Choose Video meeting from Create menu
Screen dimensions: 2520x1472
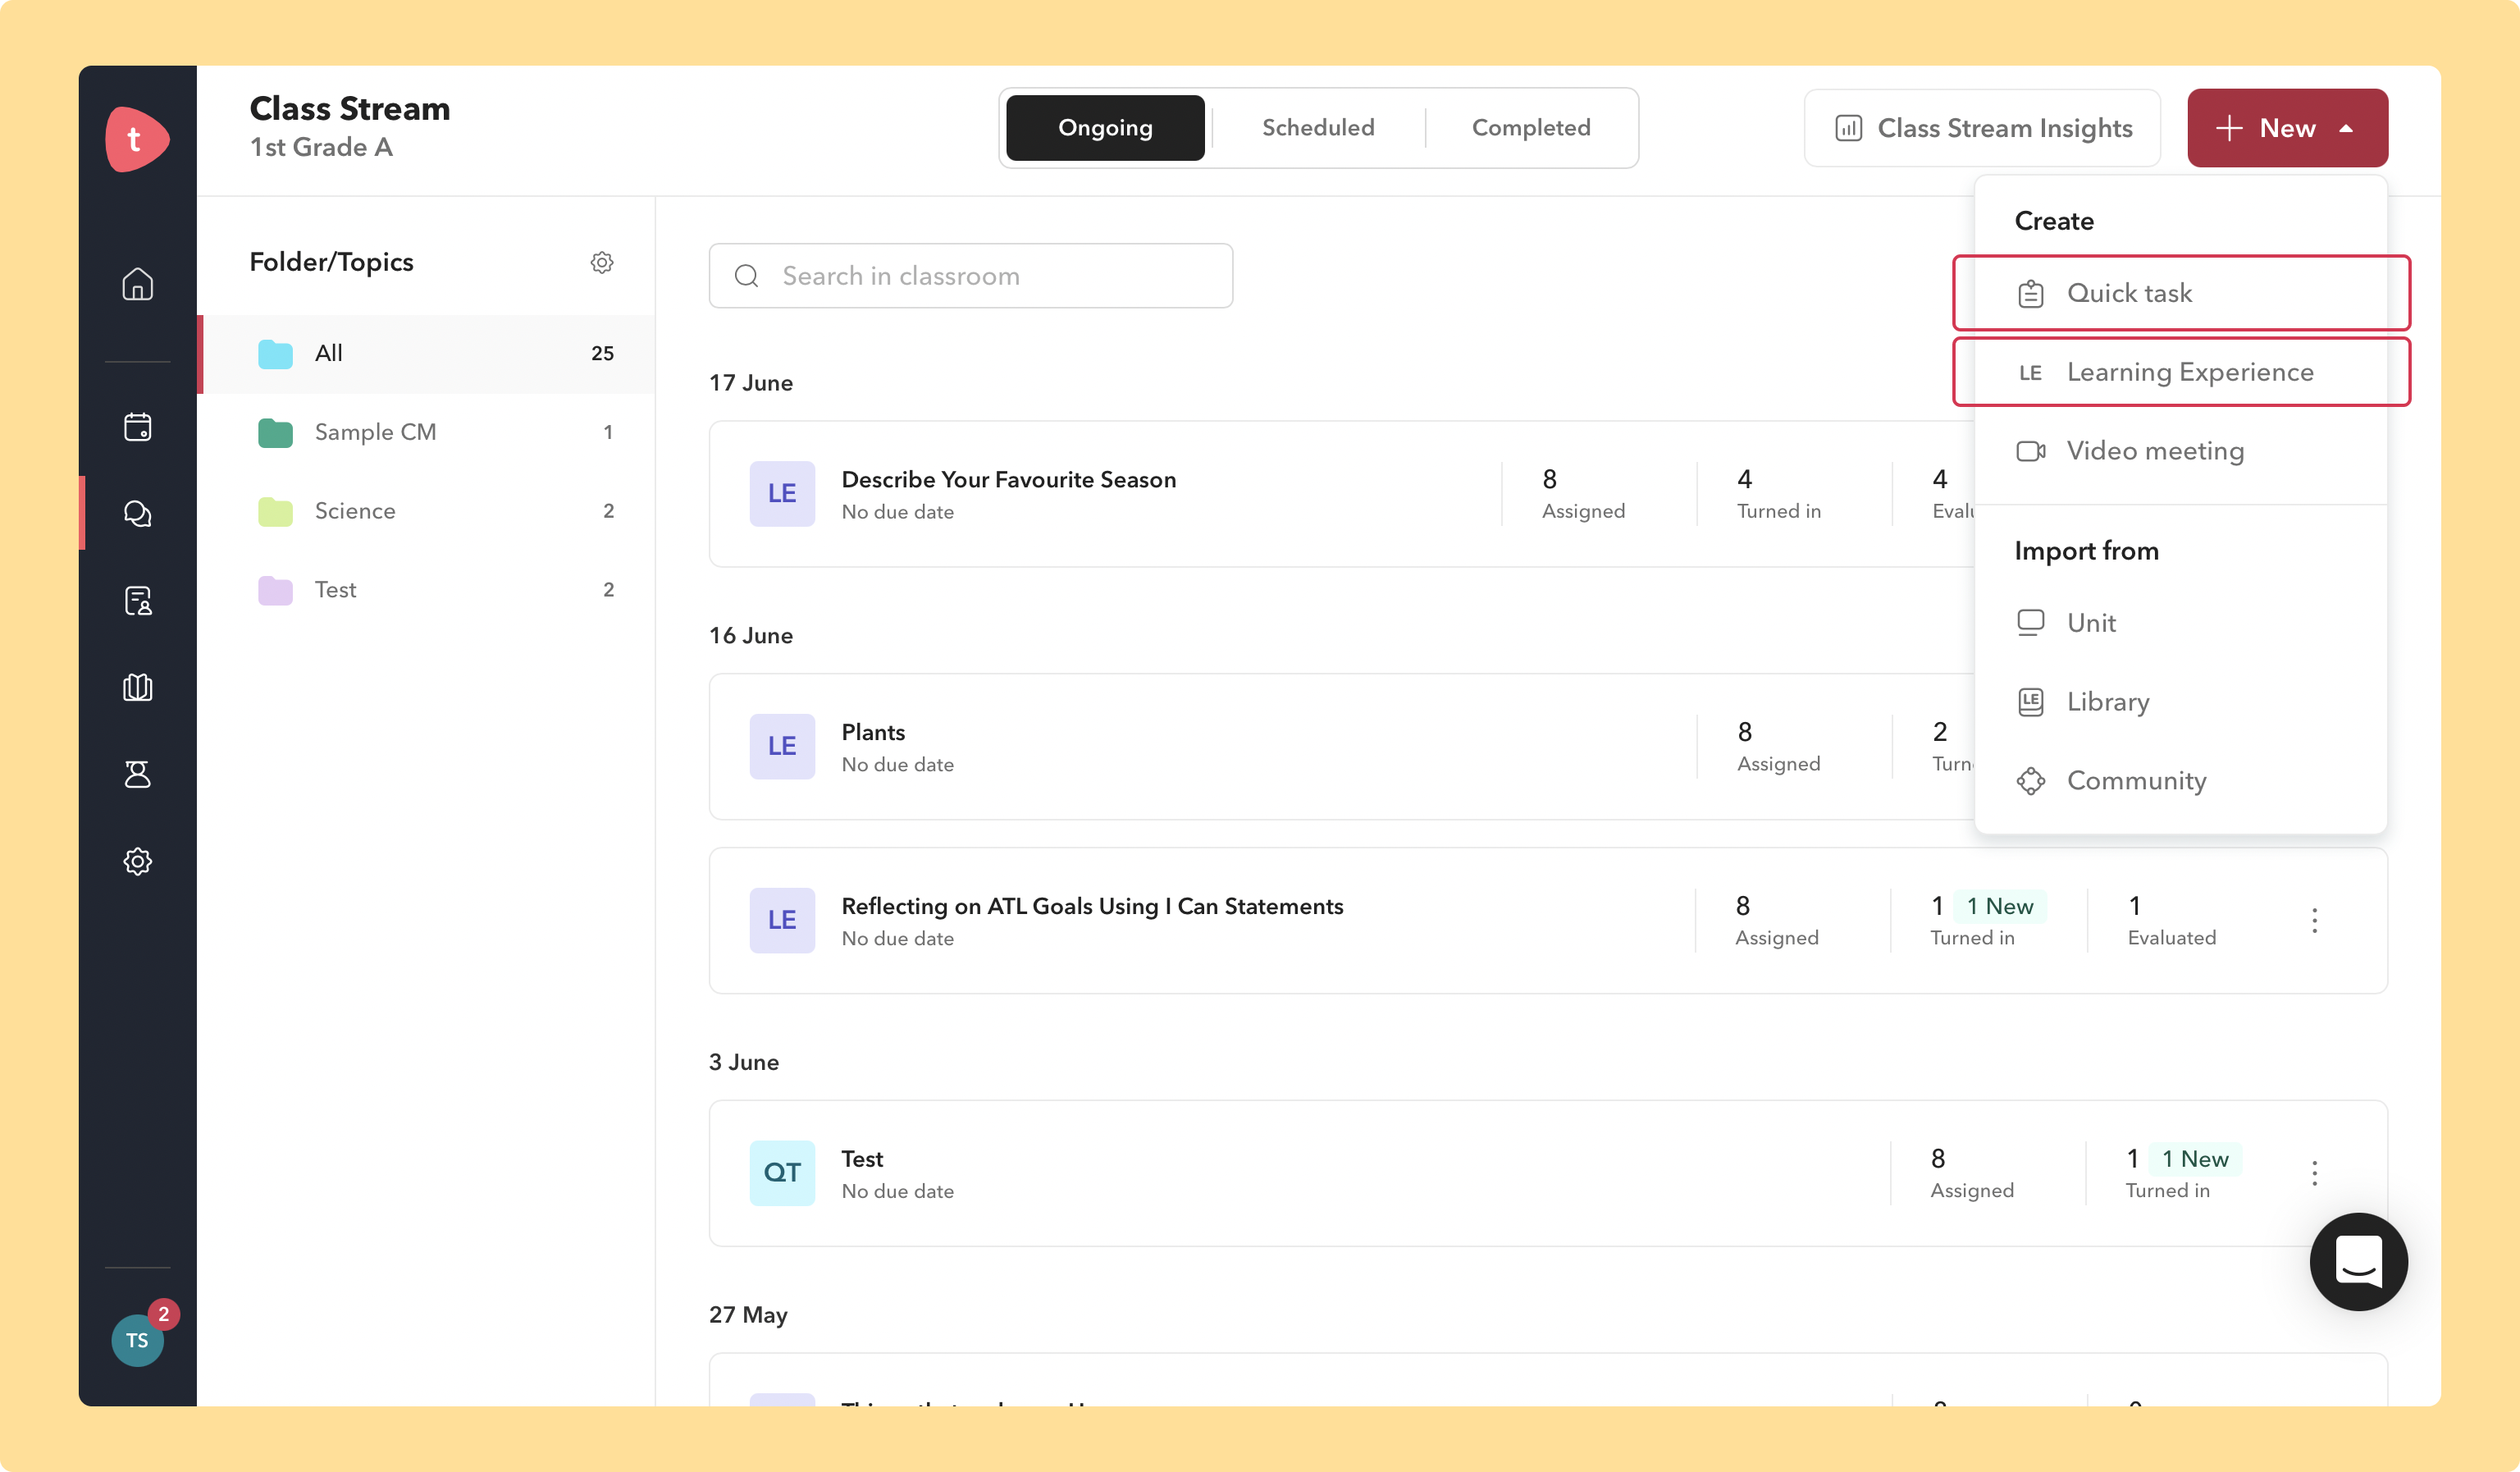point(2154,451)
